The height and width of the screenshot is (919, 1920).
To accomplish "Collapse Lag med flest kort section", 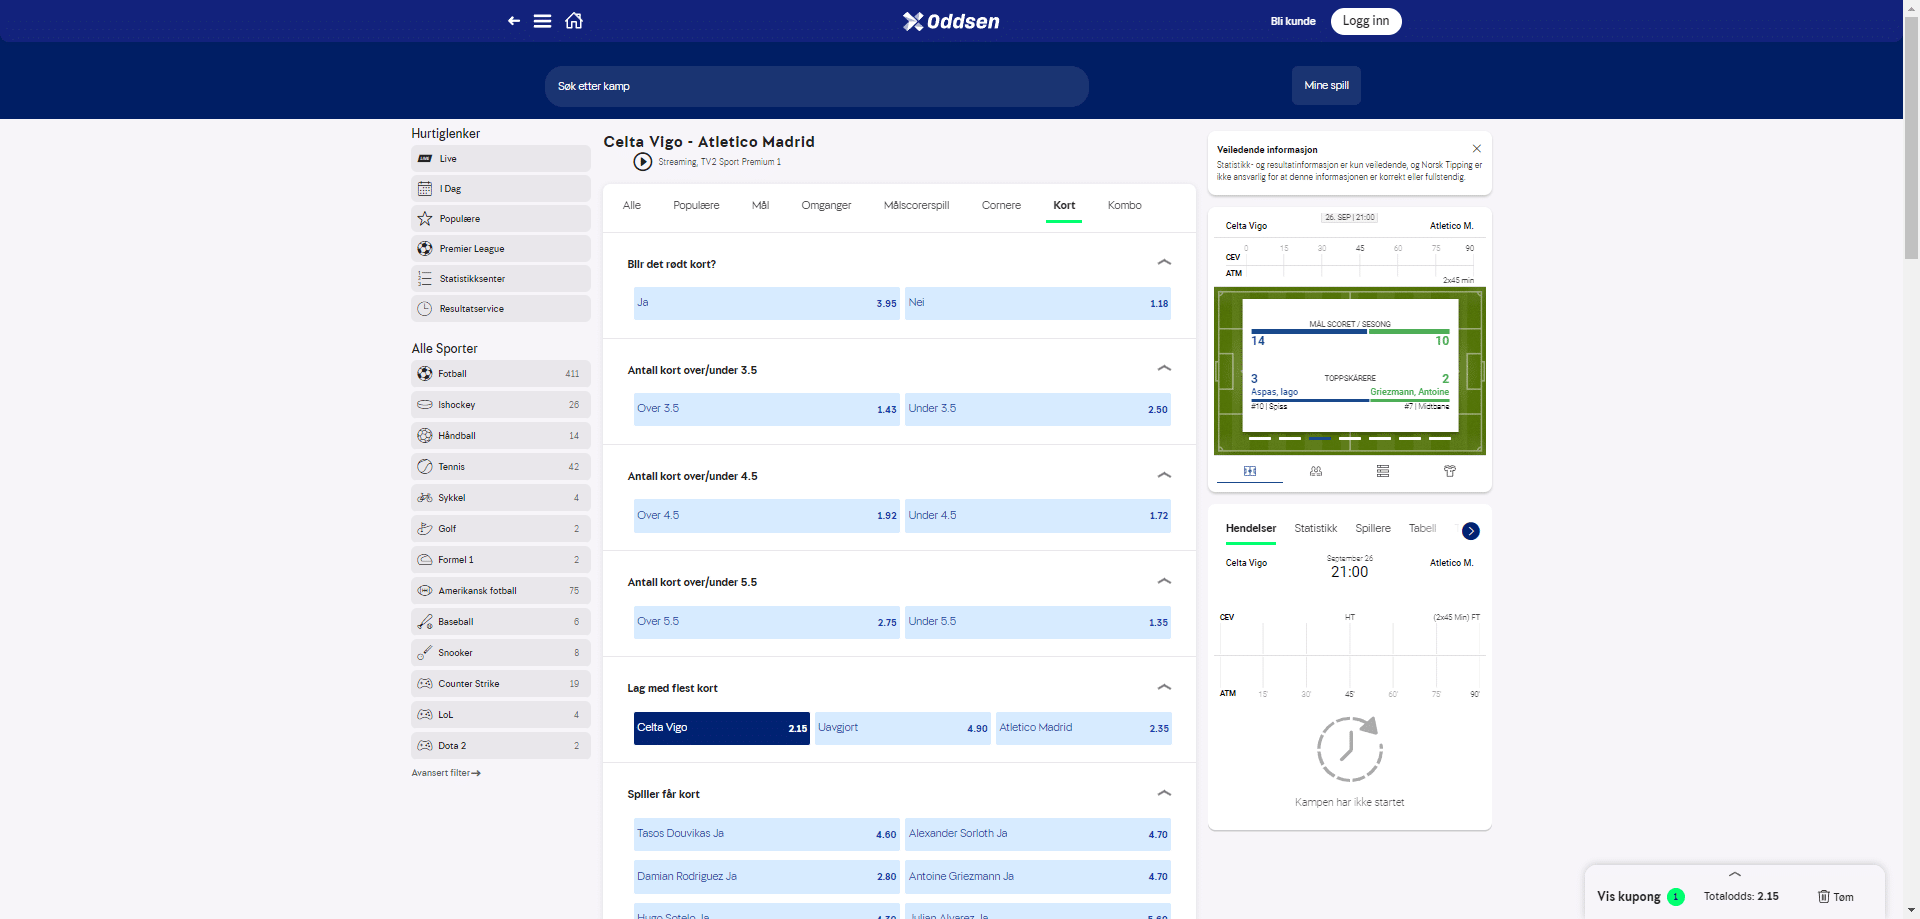I will point(1164,687).
